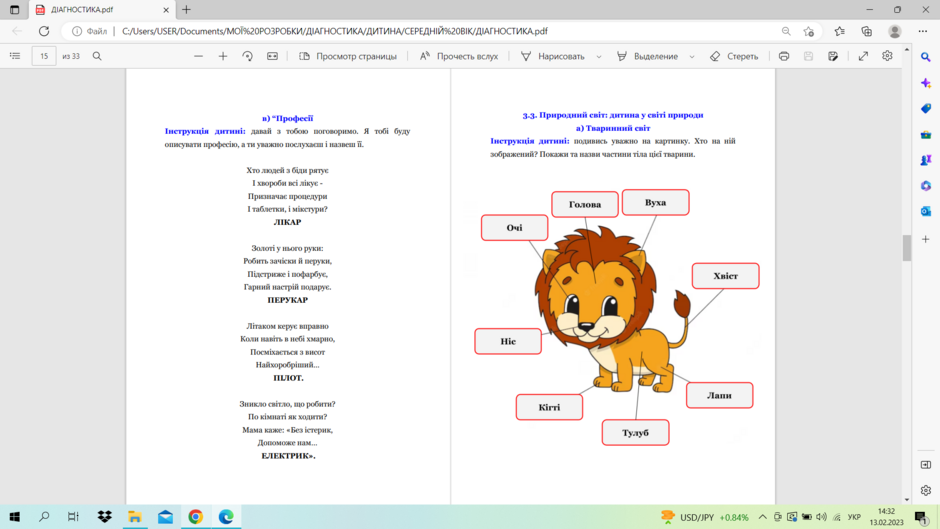Show hidden system tray icons chevron
This screenshot has height=529, width=940.
click(x=763, y=517)
